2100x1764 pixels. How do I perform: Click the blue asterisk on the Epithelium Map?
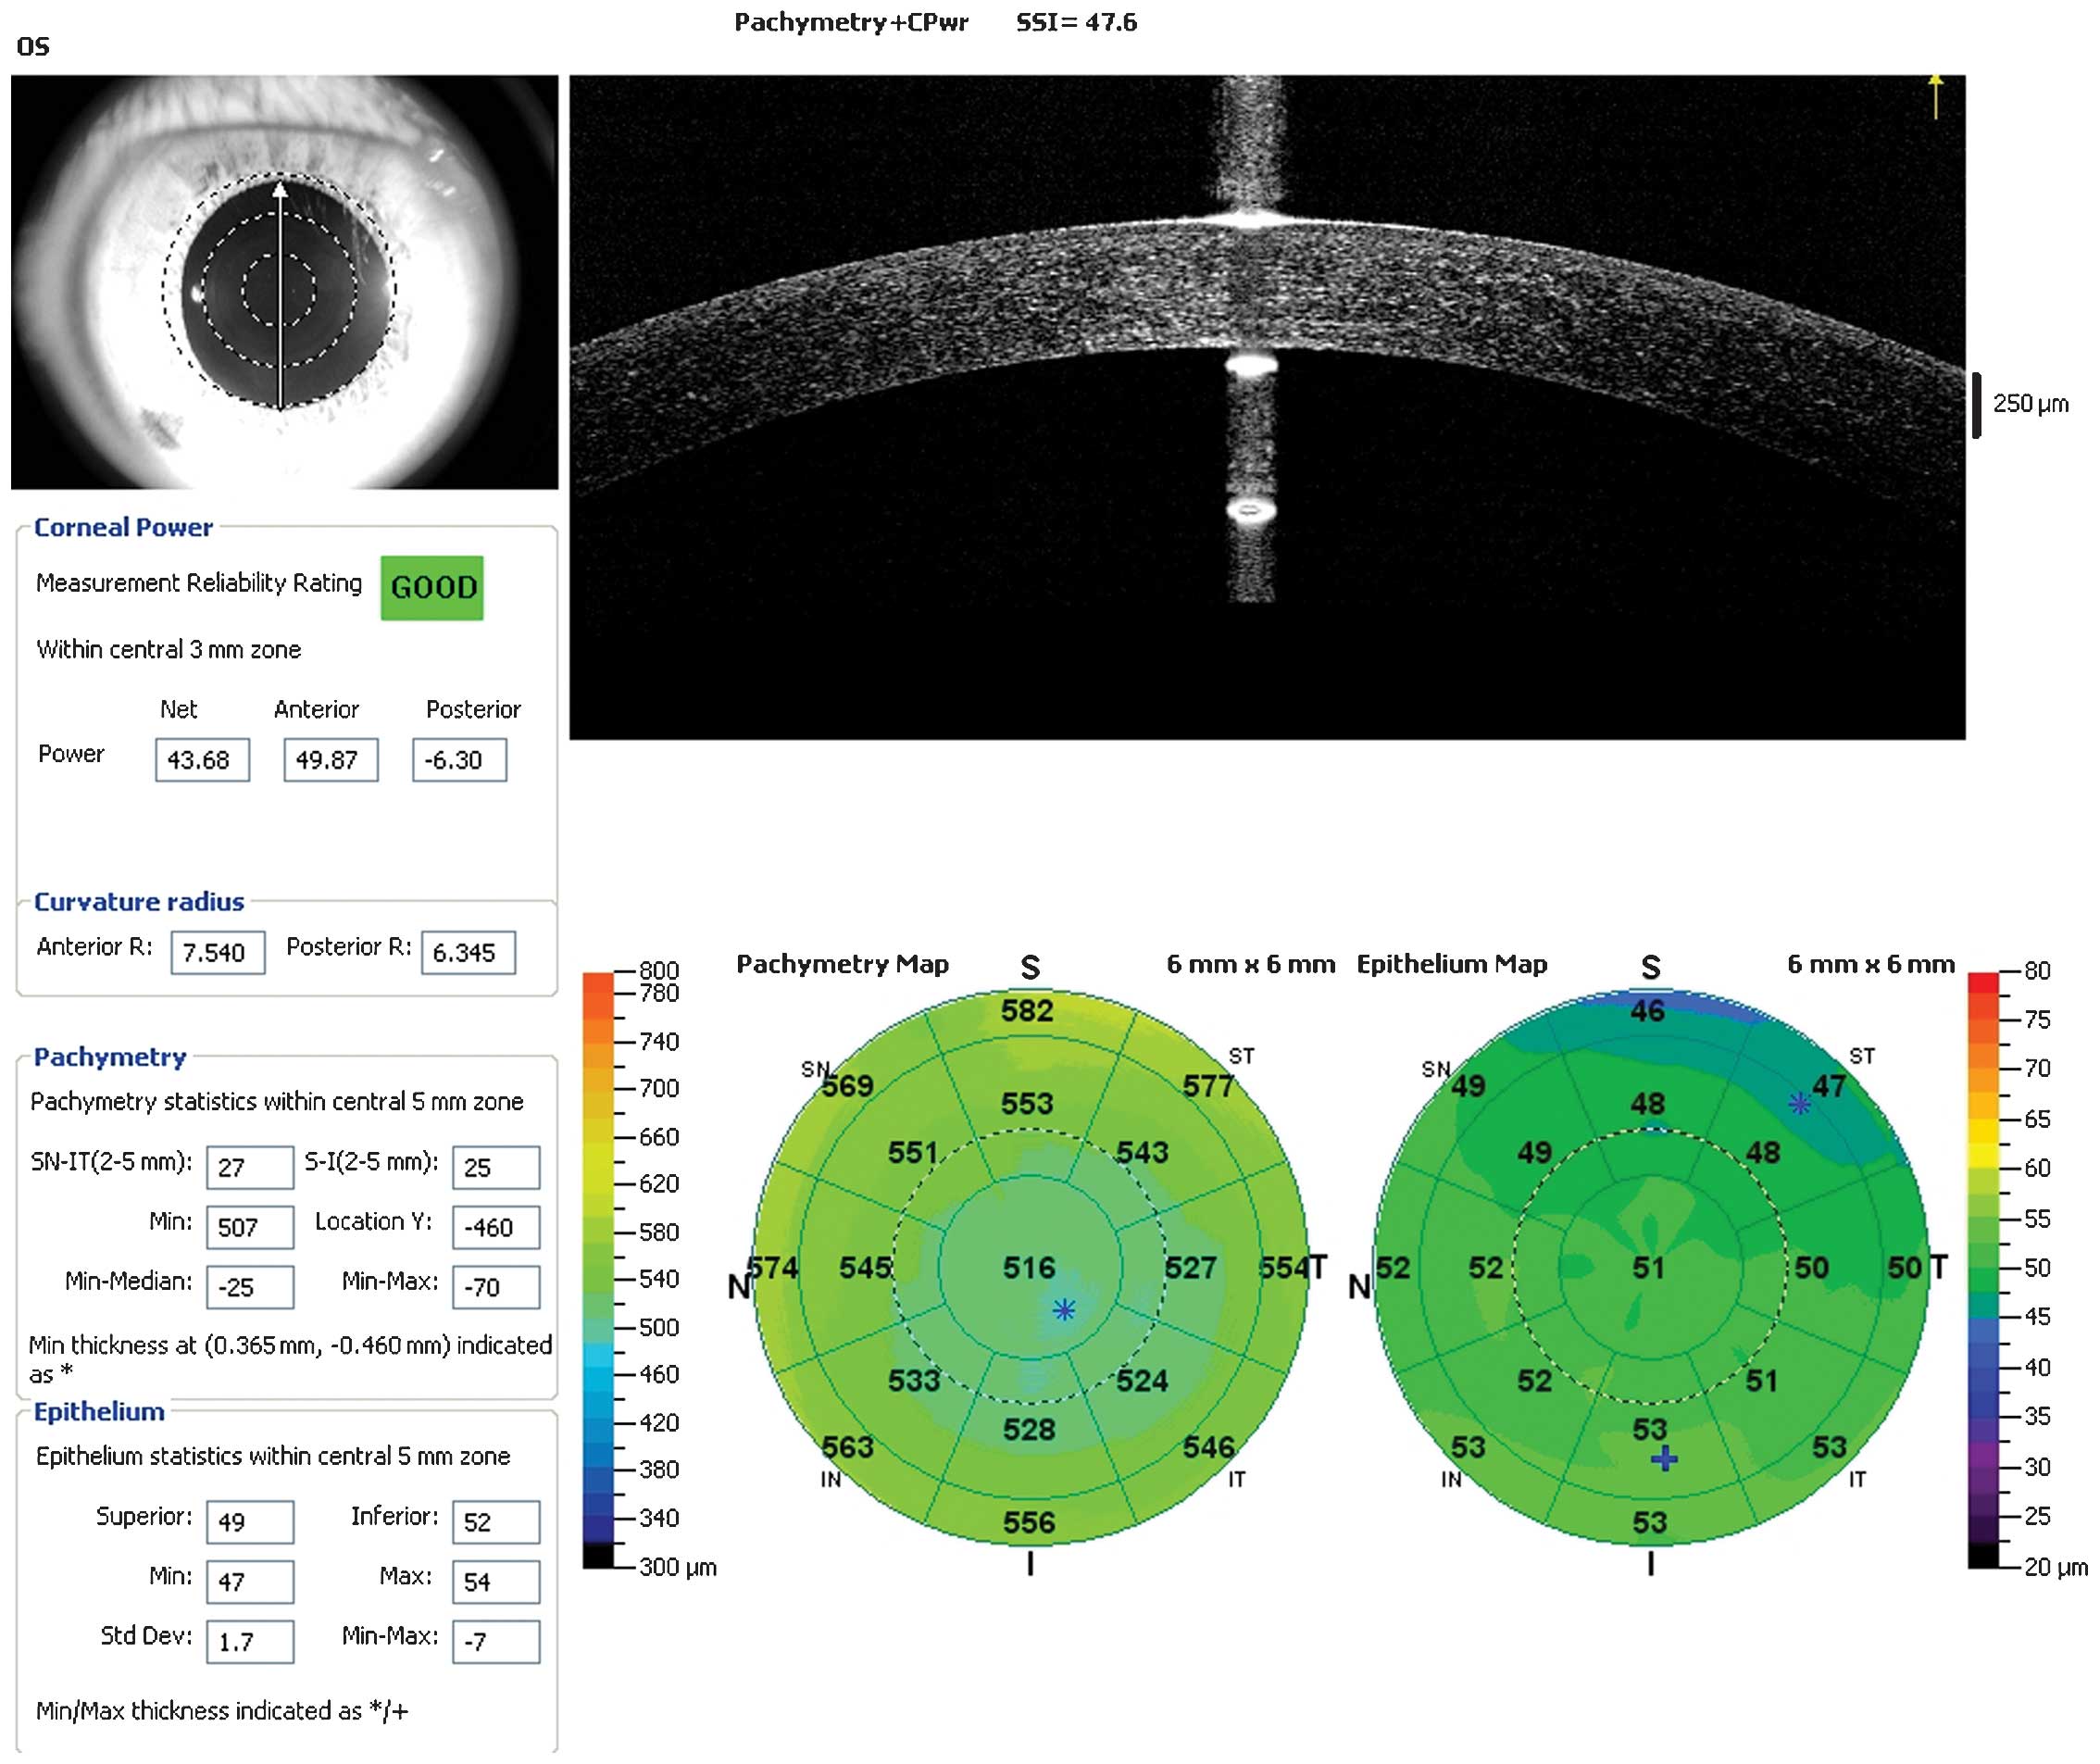pyautogui.click(x=1799, y=1104)
